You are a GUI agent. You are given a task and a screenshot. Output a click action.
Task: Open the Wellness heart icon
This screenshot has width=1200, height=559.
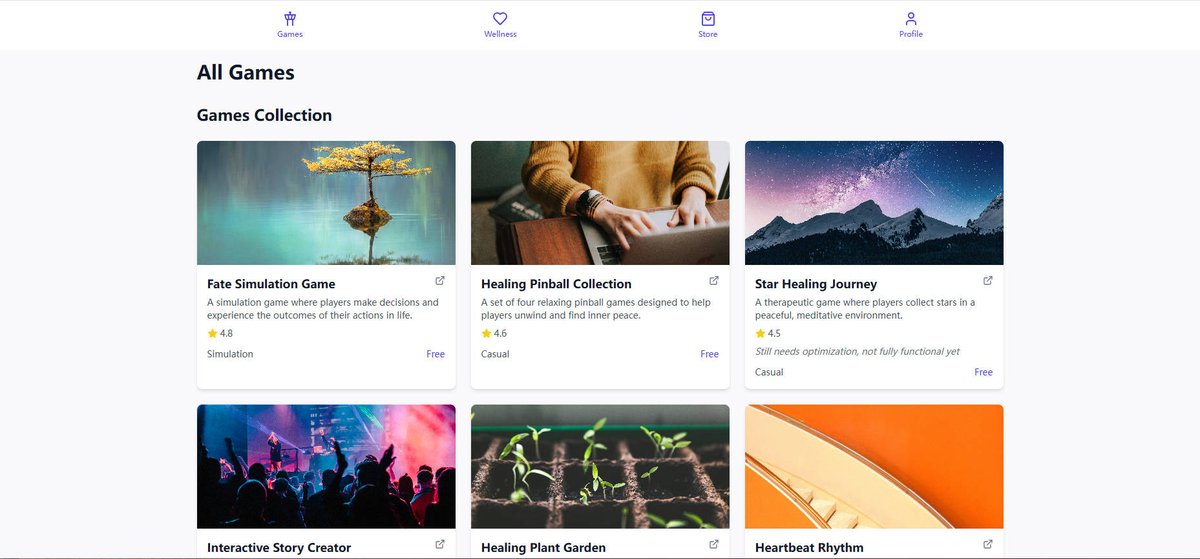point(500,18)
